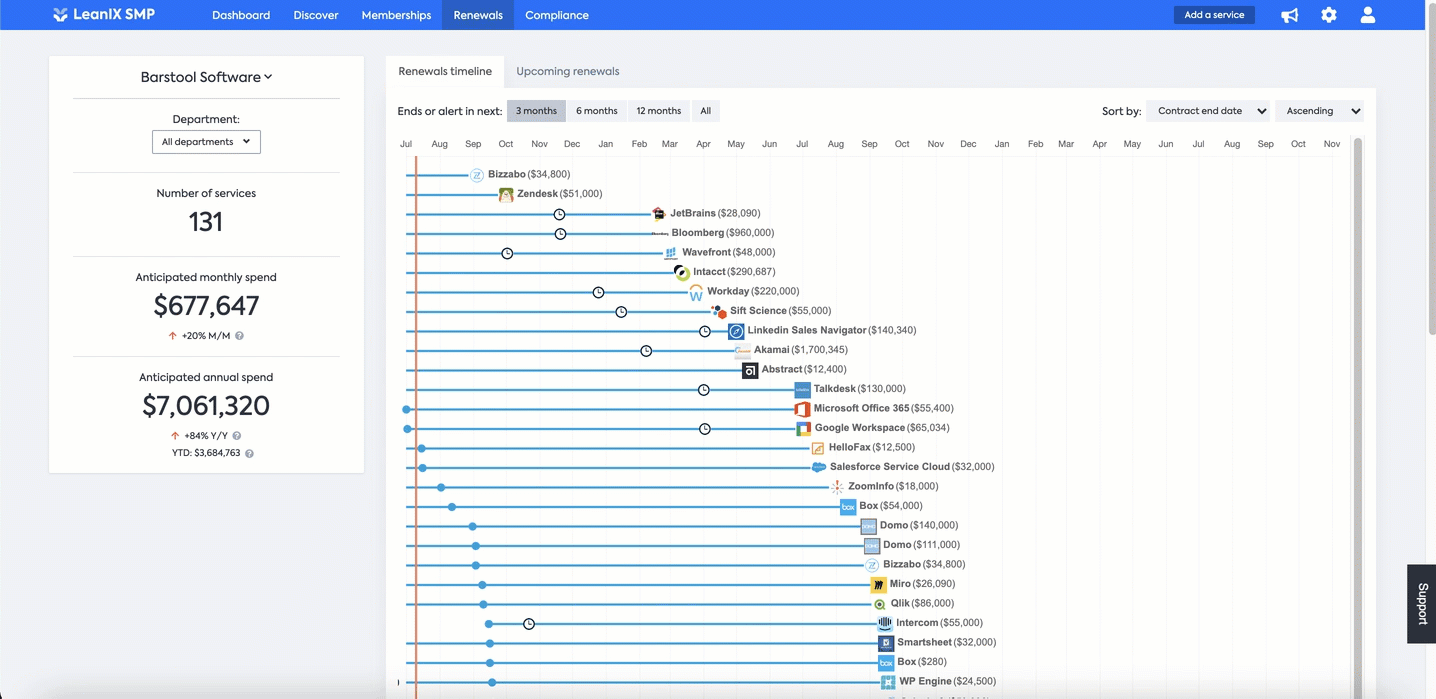The width and height of the screenshot is (1436, 699).
Task: Open the Box ($280) service label
Action: pos(922,662)
